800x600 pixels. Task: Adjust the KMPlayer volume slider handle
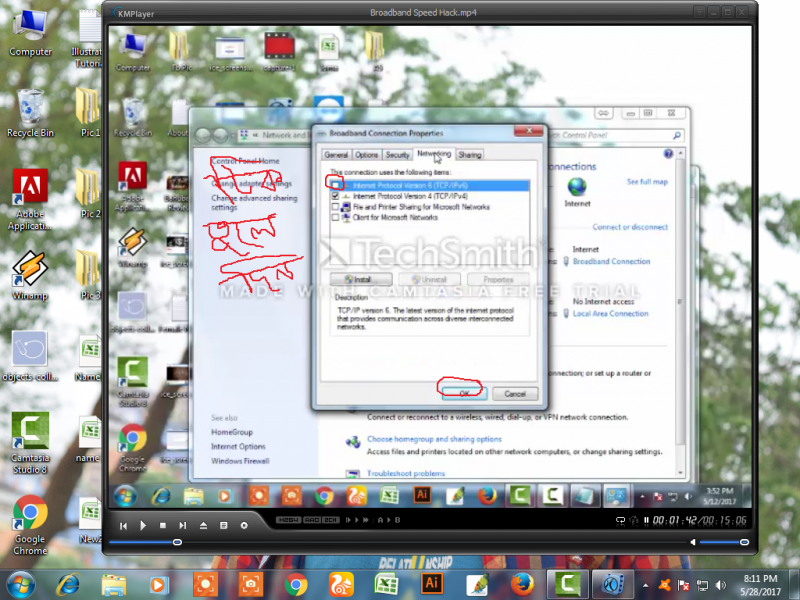coord(744,542)
